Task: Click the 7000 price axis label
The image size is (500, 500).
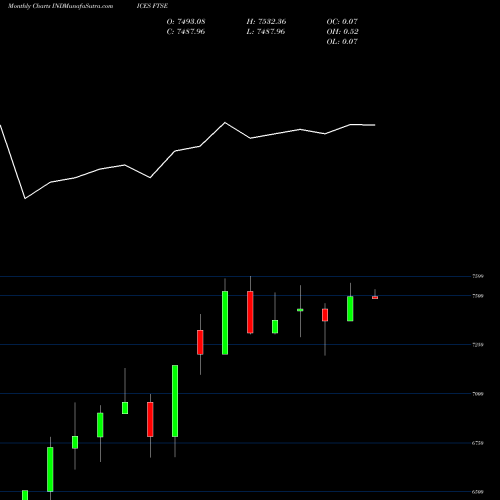Action: coord(478,394)
